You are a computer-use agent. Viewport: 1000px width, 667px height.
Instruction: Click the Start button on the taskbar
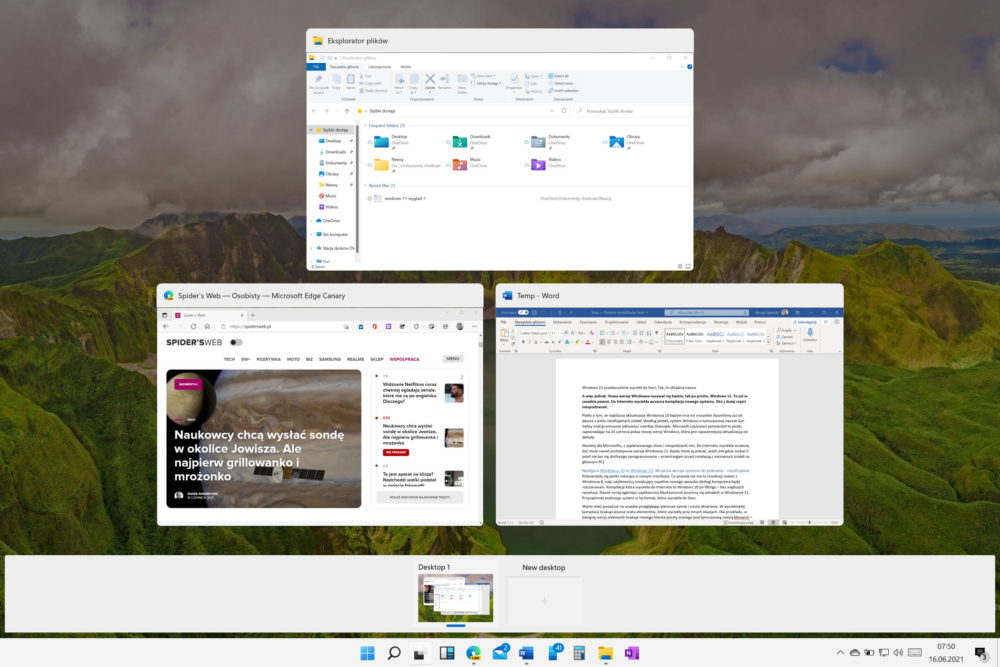[x=367, y=653]
